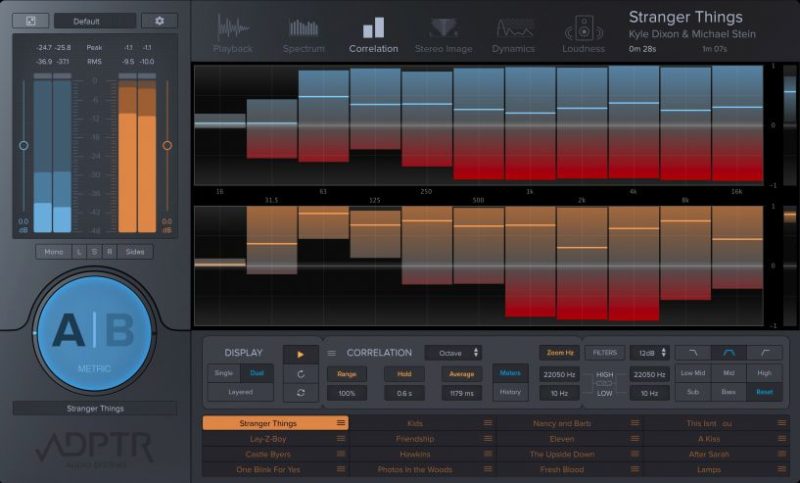Toggle the High/Low filter link icon

click(605, 384)
